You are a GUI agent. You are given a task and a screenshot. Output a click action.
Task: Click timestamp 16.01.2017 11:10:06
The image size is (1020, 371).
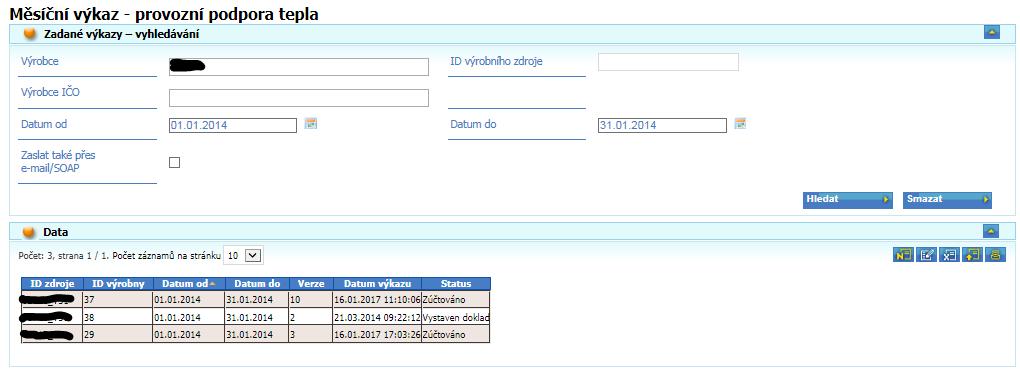(x=377, y=300)
